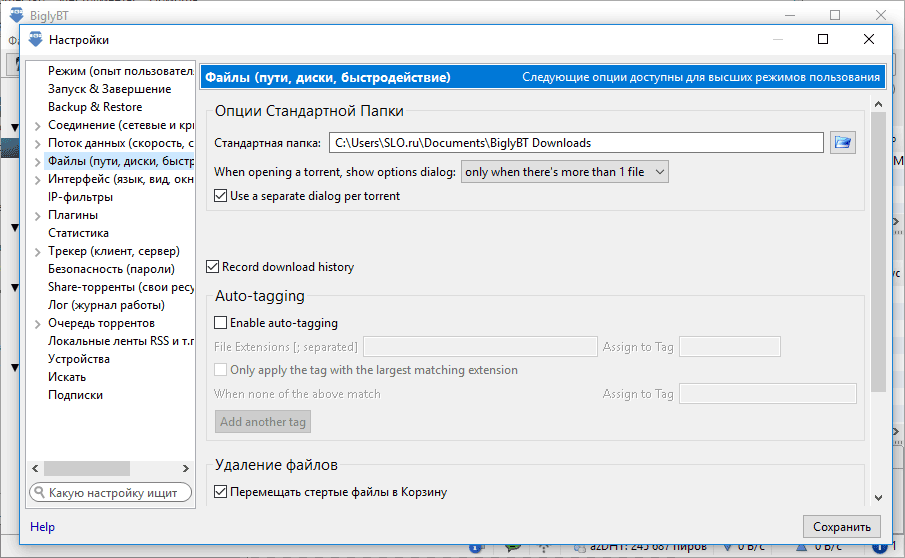Click the tree horizontal scrollbar thumb
905x558 pixels.
point(87,468)
